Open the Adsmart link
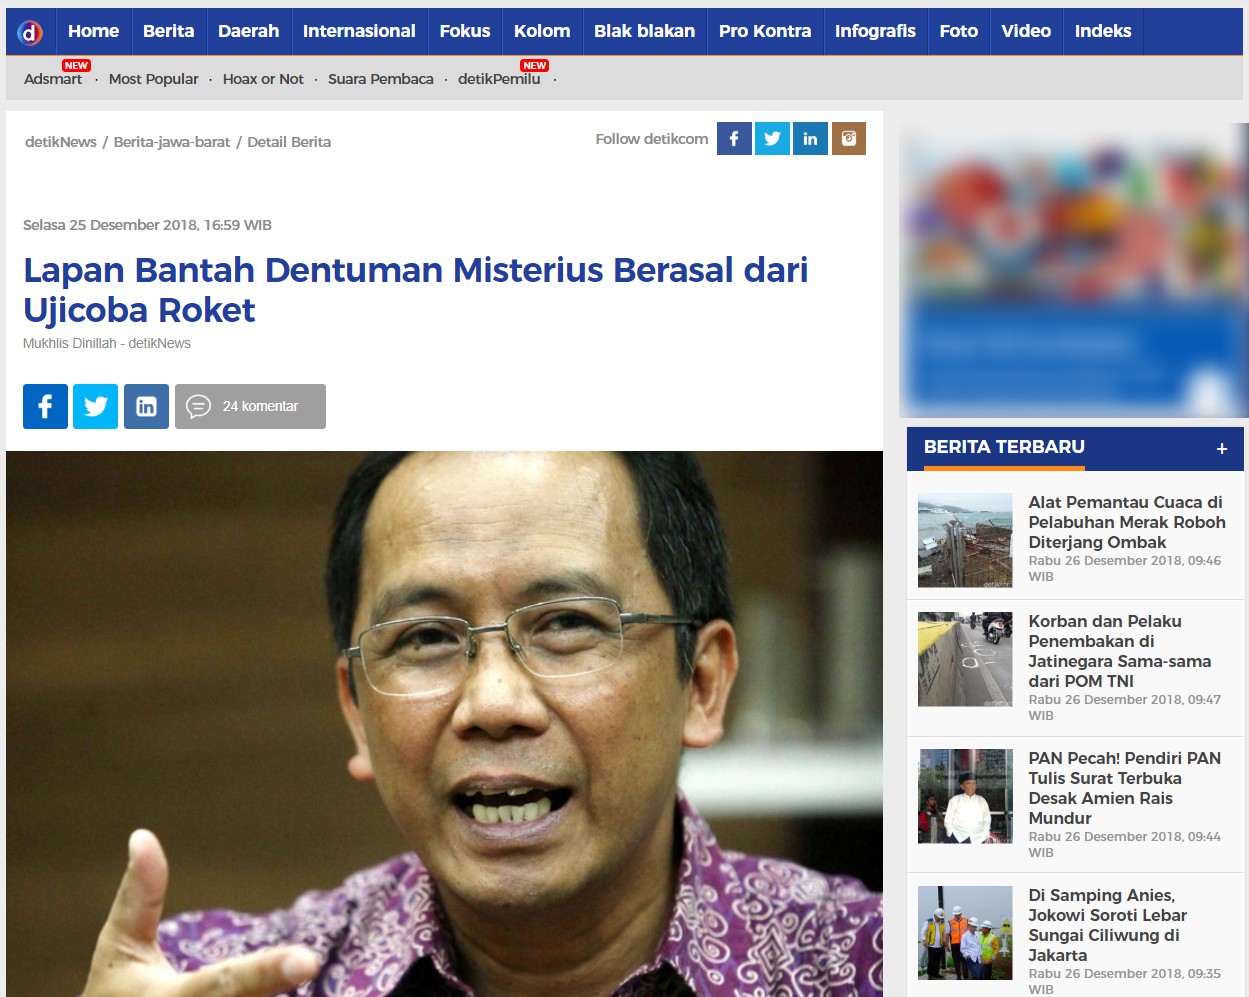The width and height of the screenshot is (1249, 997). point(53,79)
